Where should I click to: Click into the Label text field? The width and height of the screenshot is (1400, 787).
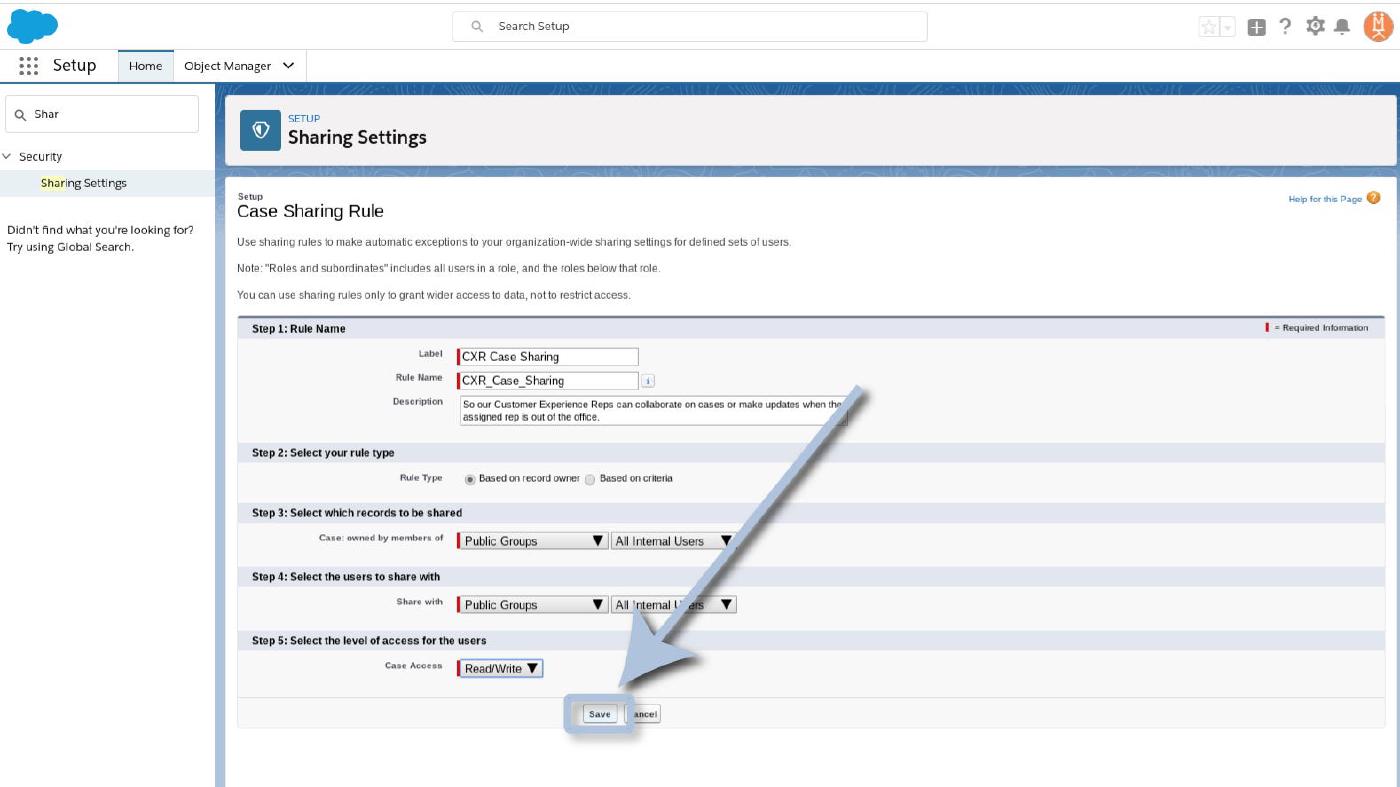[x=548, y=357]
